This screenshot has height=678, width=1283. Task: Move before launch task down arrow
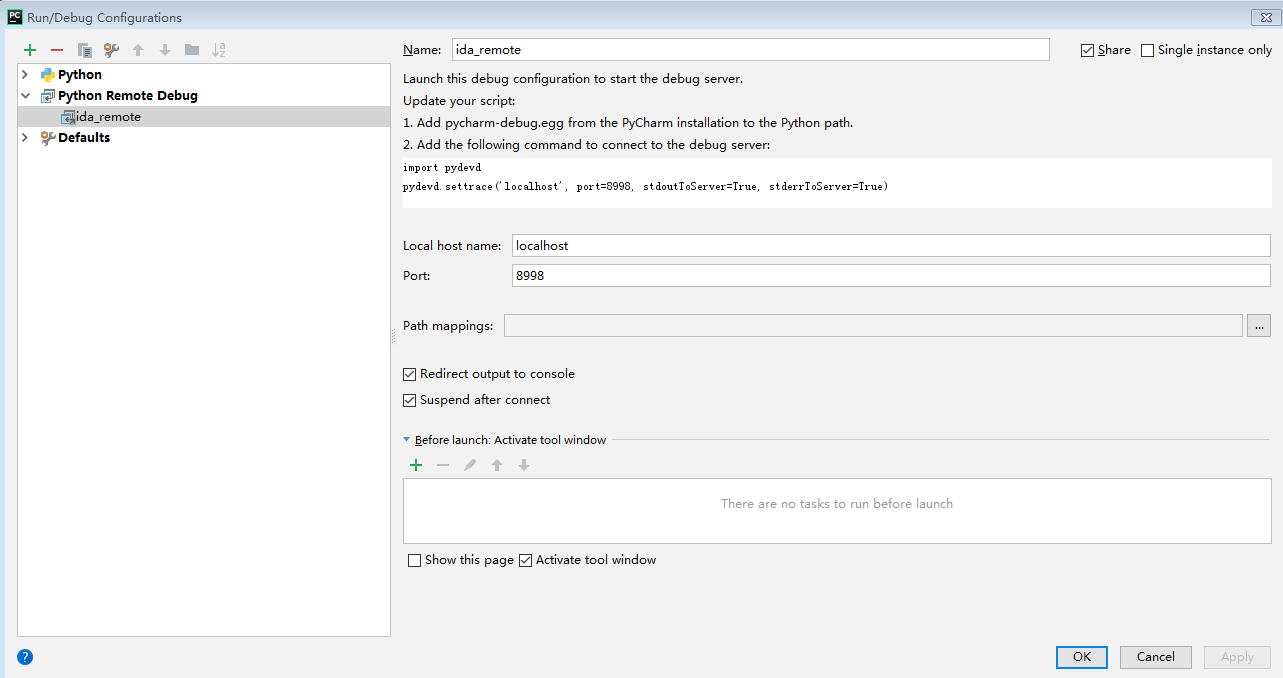(x=524, y=465)
